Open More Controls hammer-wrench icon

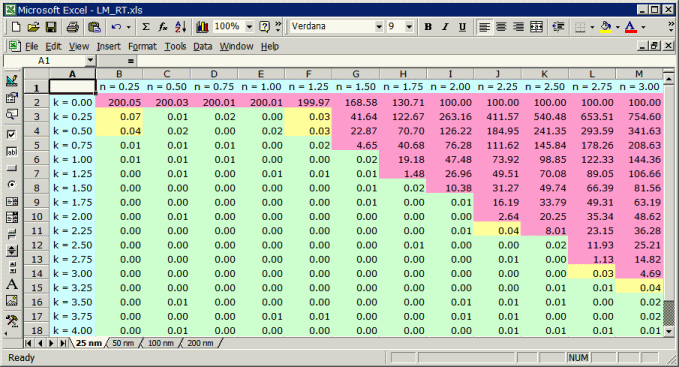pos(12,321)
